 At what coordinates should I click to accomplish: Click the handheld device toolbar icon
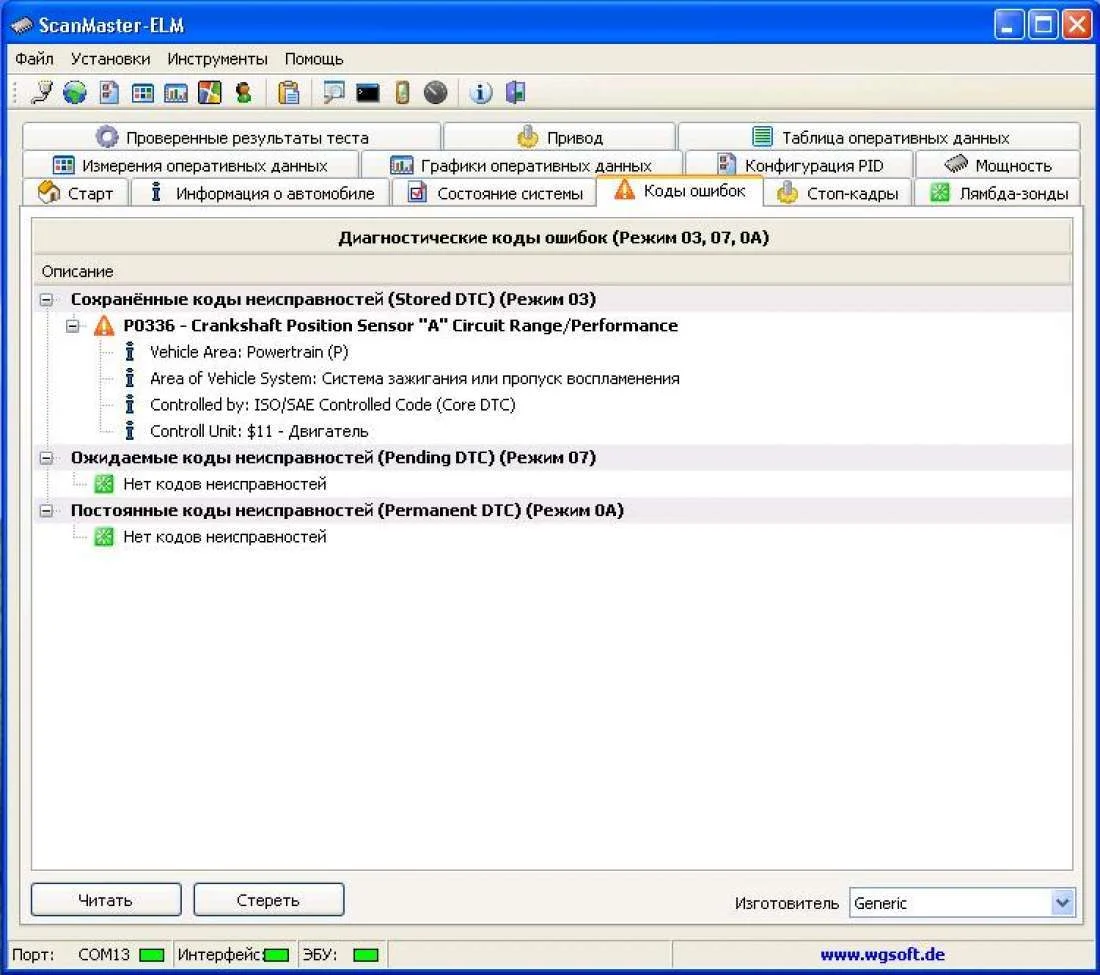tap(402, 93)
